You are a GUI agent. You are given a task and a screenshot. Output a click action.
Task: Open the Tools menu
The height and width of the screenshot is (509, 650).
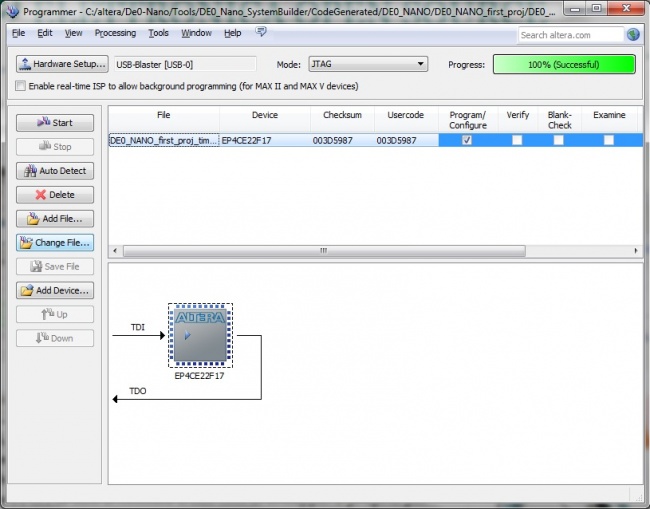pos(158,33)
